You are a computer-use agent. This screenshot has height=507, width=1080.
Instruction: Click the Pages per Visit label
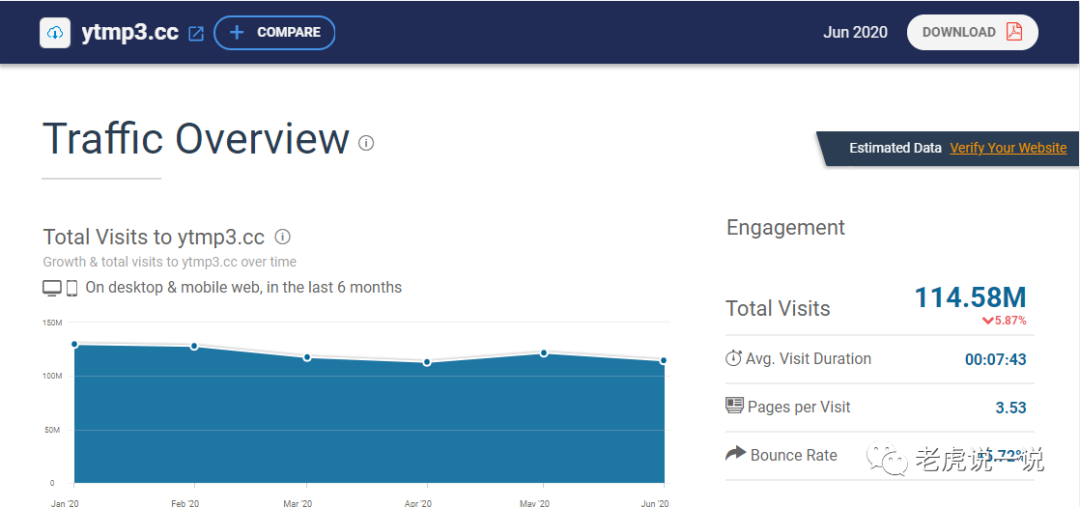tap(799, 407)
